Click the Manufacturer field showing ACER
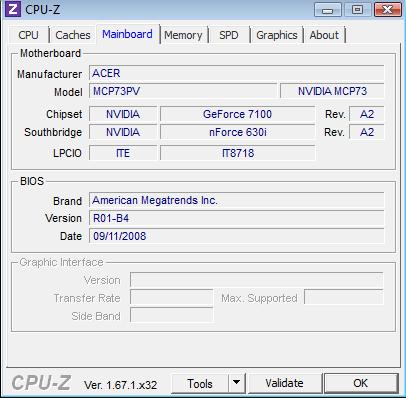Screen dimensions: 406x398 click(237, 73)
